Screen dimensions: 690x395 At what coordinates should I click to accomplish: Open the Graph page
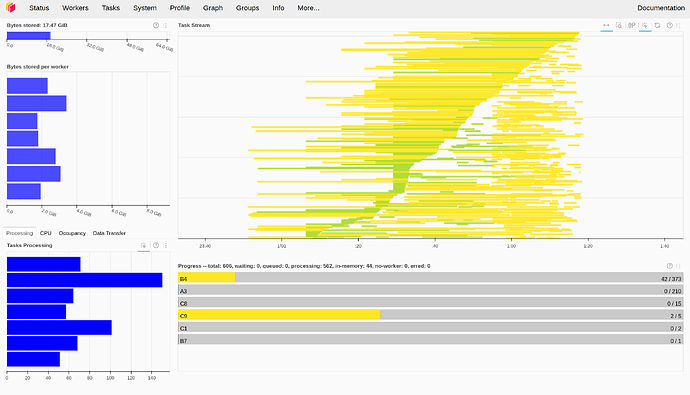213,8
